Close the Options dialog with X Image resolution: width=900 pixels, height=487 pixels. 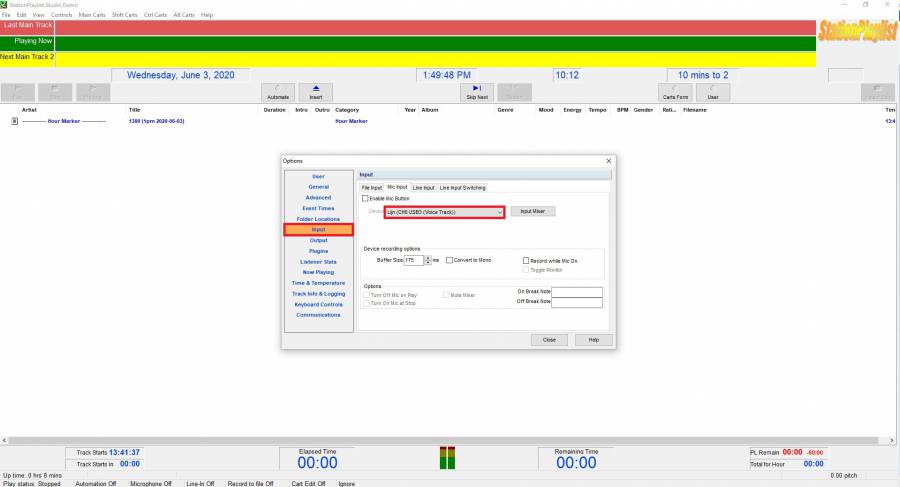pyautogui.click(x=608, y=161)
